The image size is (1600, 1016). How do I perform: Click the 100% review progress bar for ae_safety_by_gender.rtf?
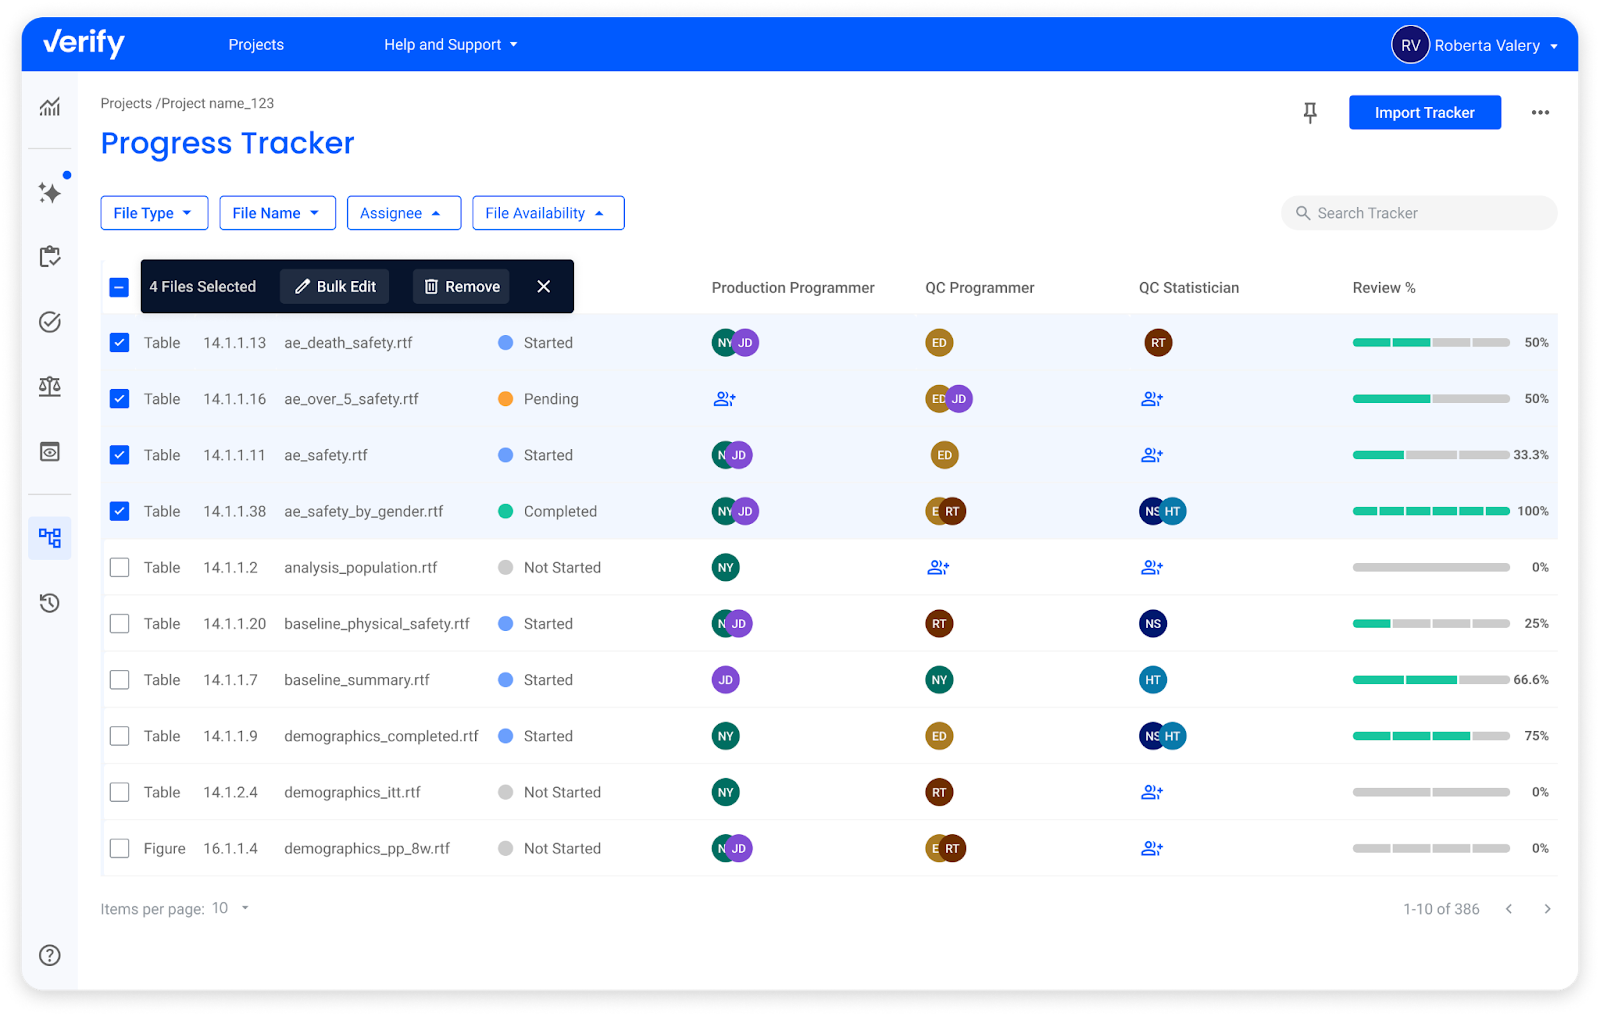coord(1431,511)
